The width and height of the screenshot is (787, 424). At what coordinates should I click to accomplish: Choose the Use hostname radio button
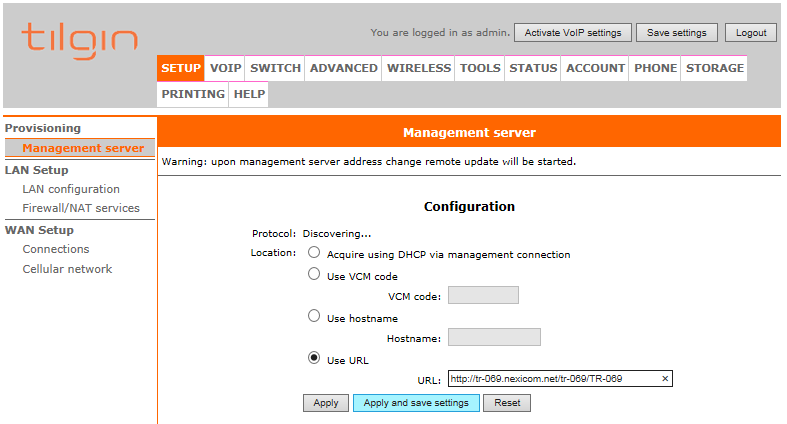[314, 316]
